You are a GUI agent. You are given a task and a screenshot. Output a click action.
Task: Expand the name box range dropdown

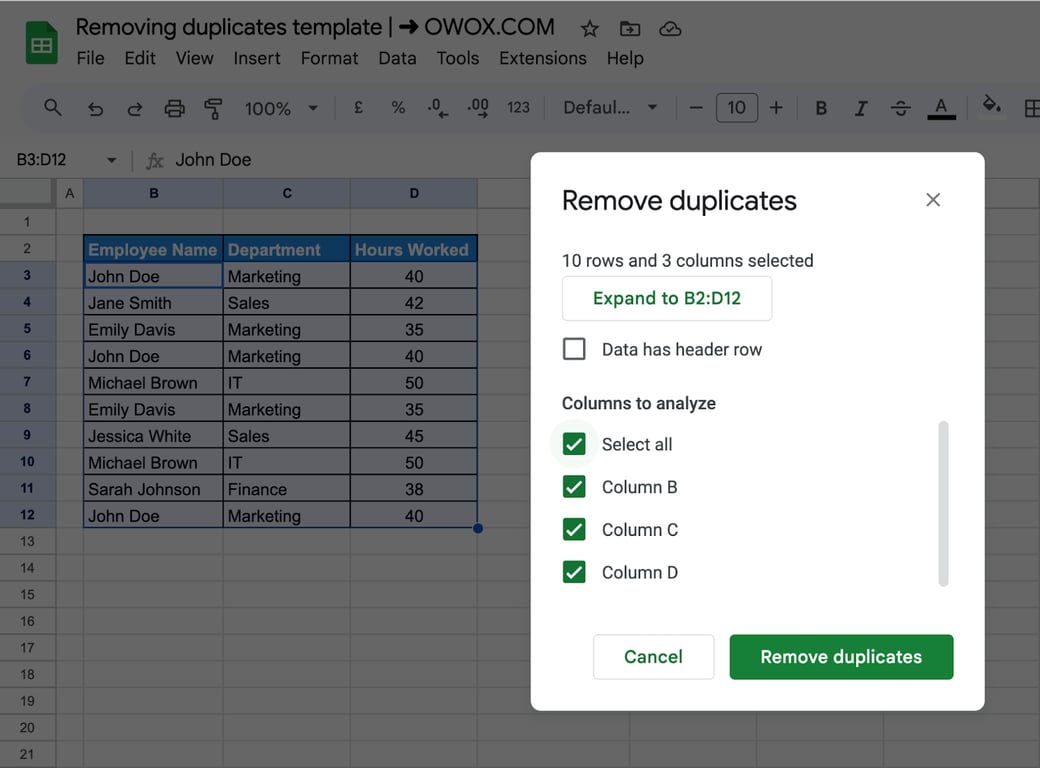point(111,160)
